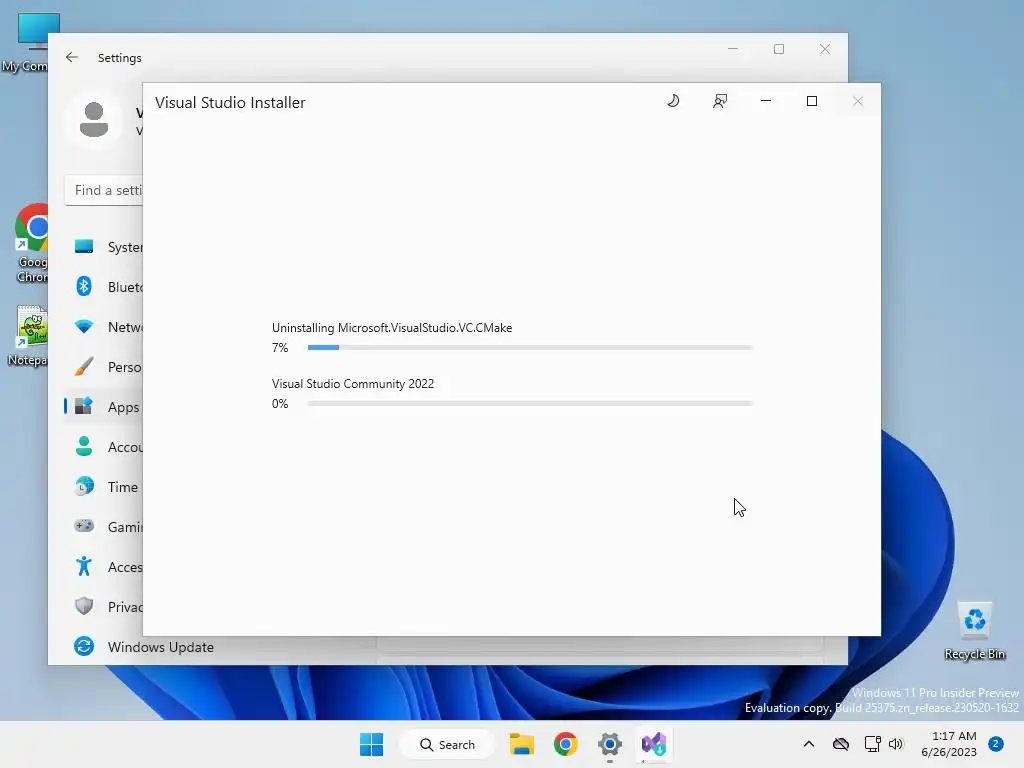The width and height of the screenshot is (1024, 768).
Task: Open Accessibility in Settings sidebar
Action: (104, 567)
